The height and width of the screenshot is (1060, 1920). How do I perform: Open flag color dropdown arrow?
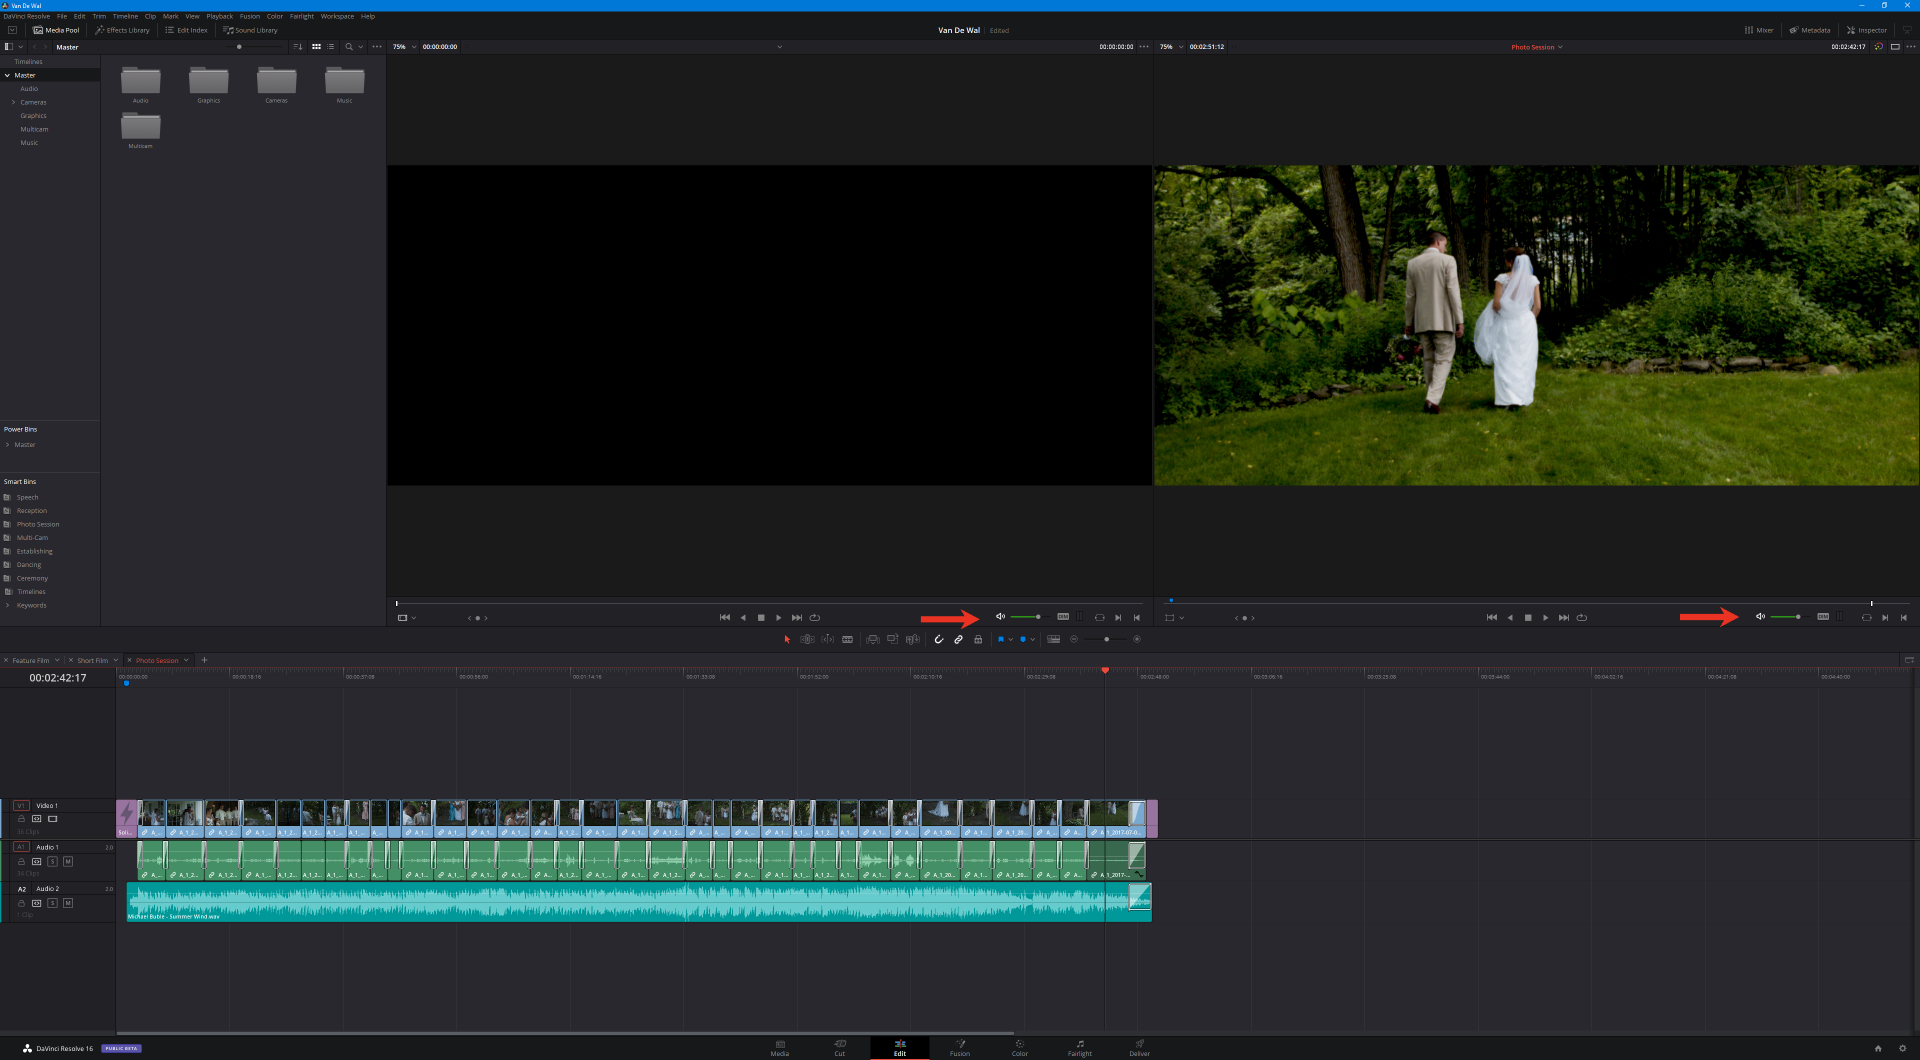click(1011, 639)
